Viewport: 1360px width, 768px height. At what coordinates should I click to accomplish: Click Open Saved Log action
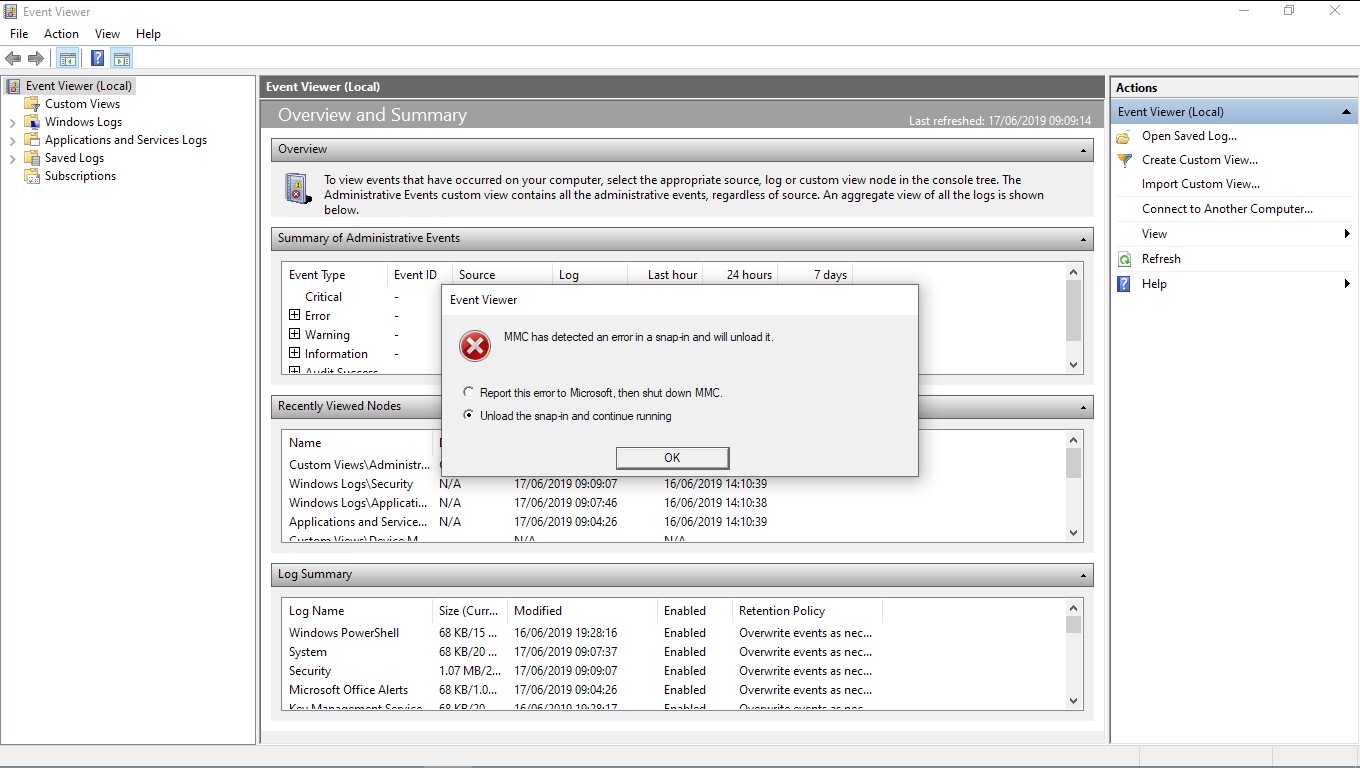[x=1189, y=136]
